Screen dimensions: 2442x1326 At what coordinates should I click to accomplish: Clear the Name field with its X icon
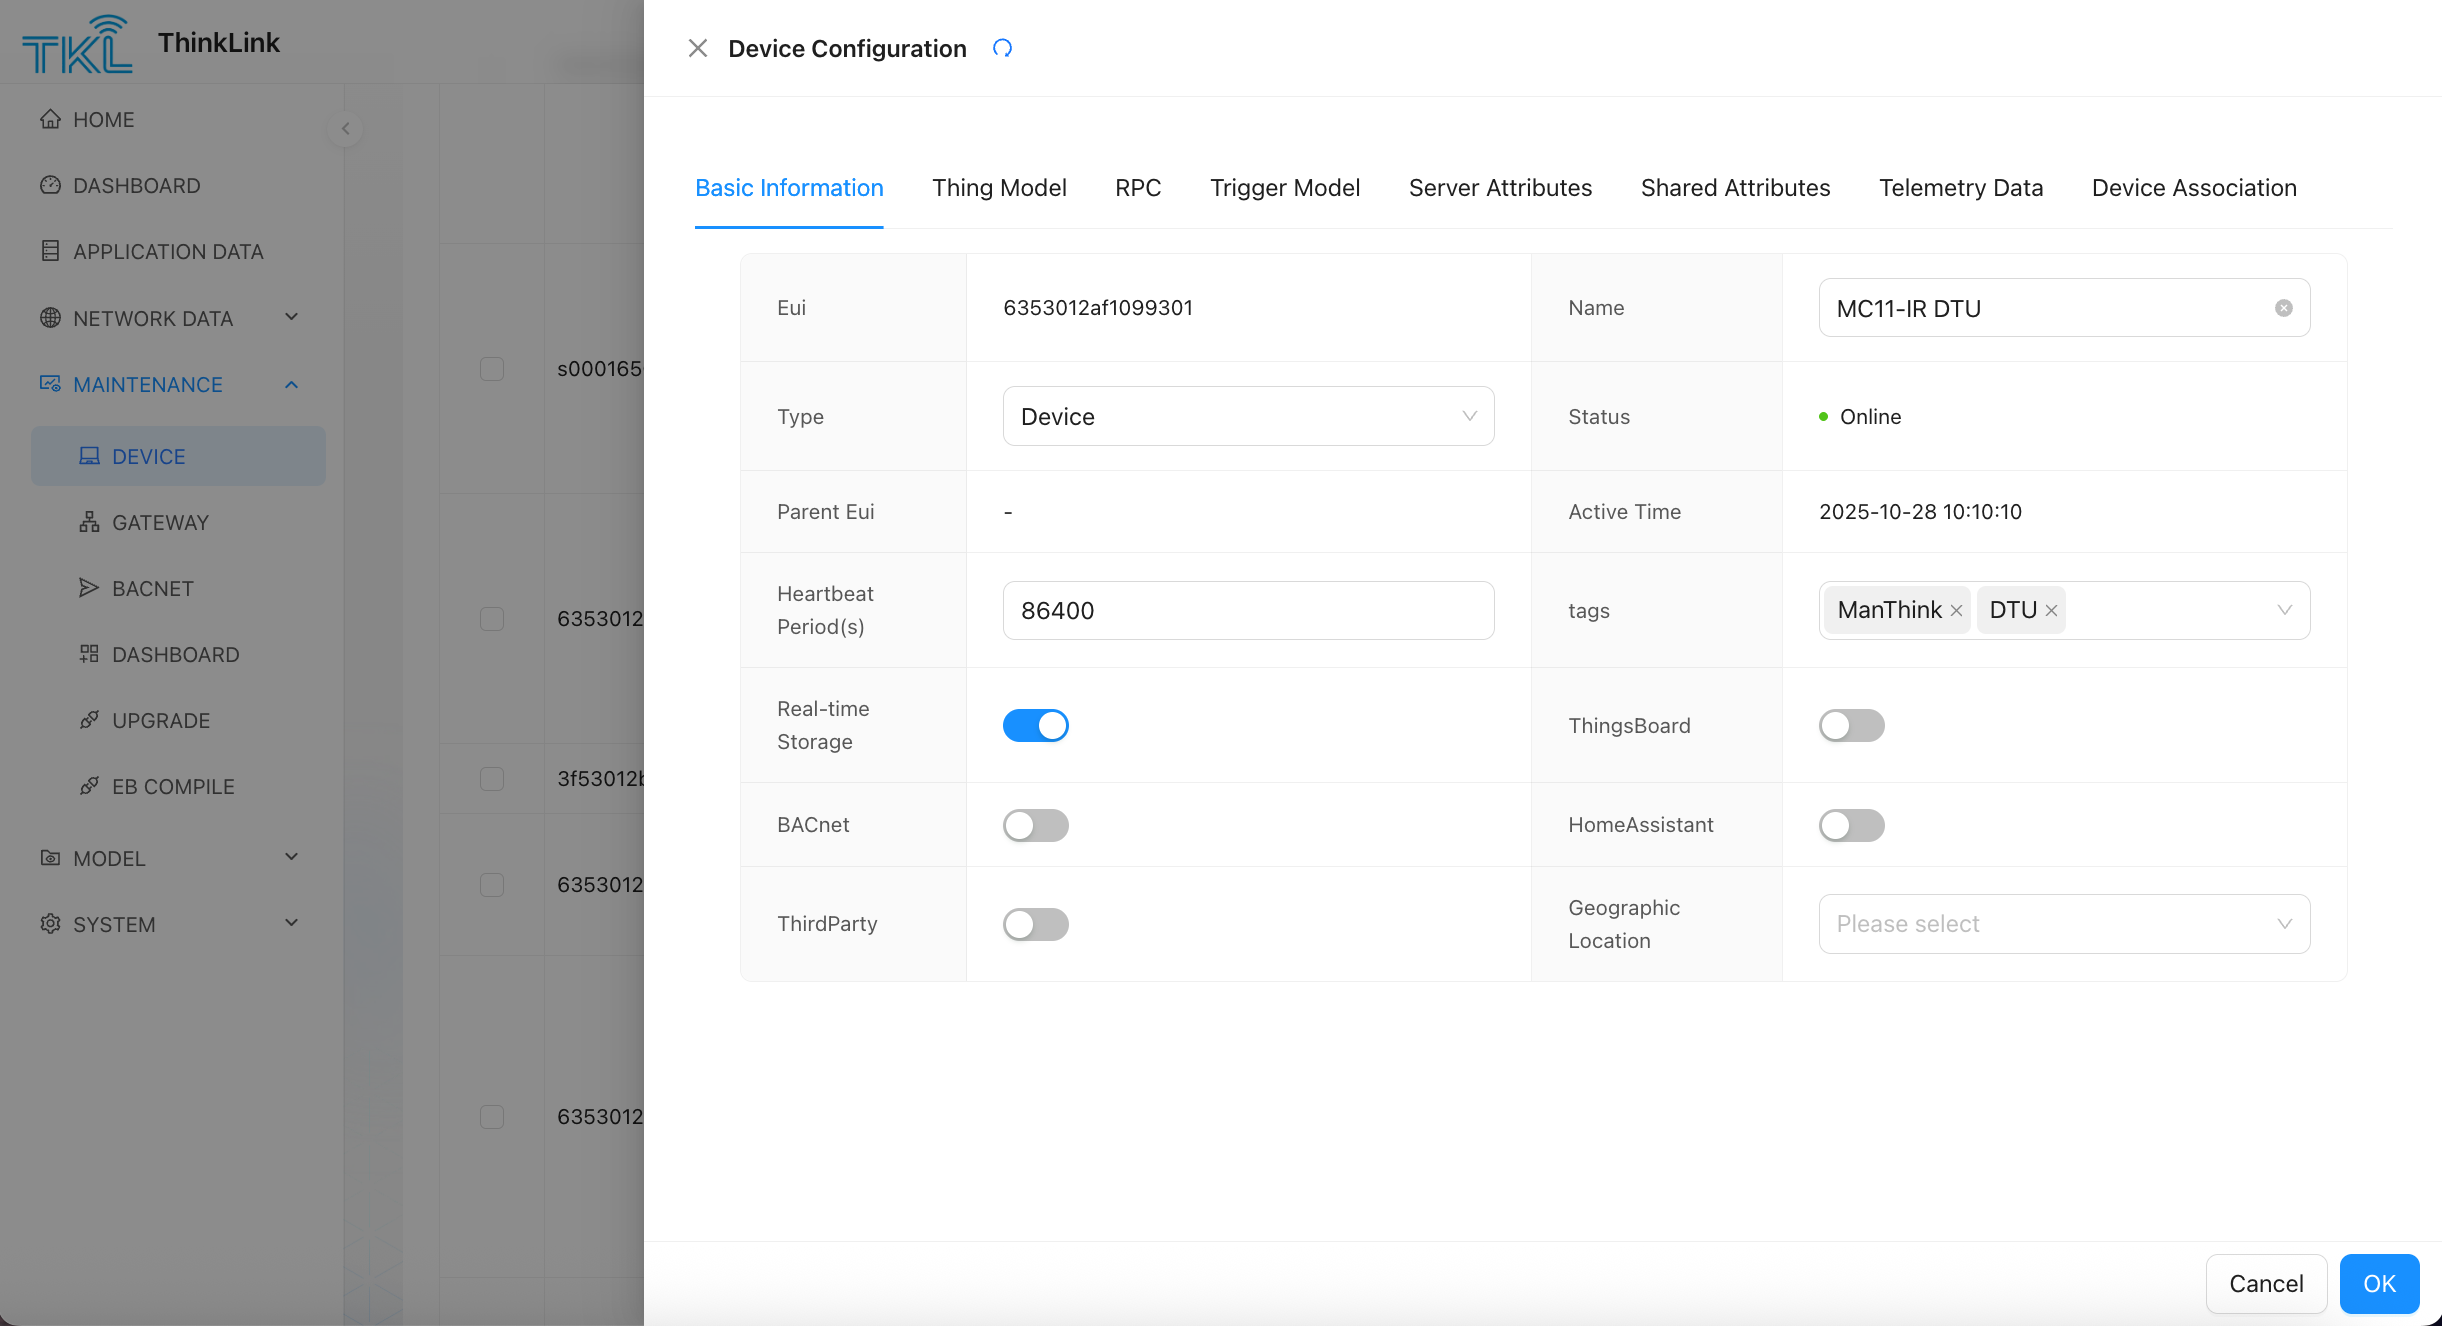coord(2283,308)
